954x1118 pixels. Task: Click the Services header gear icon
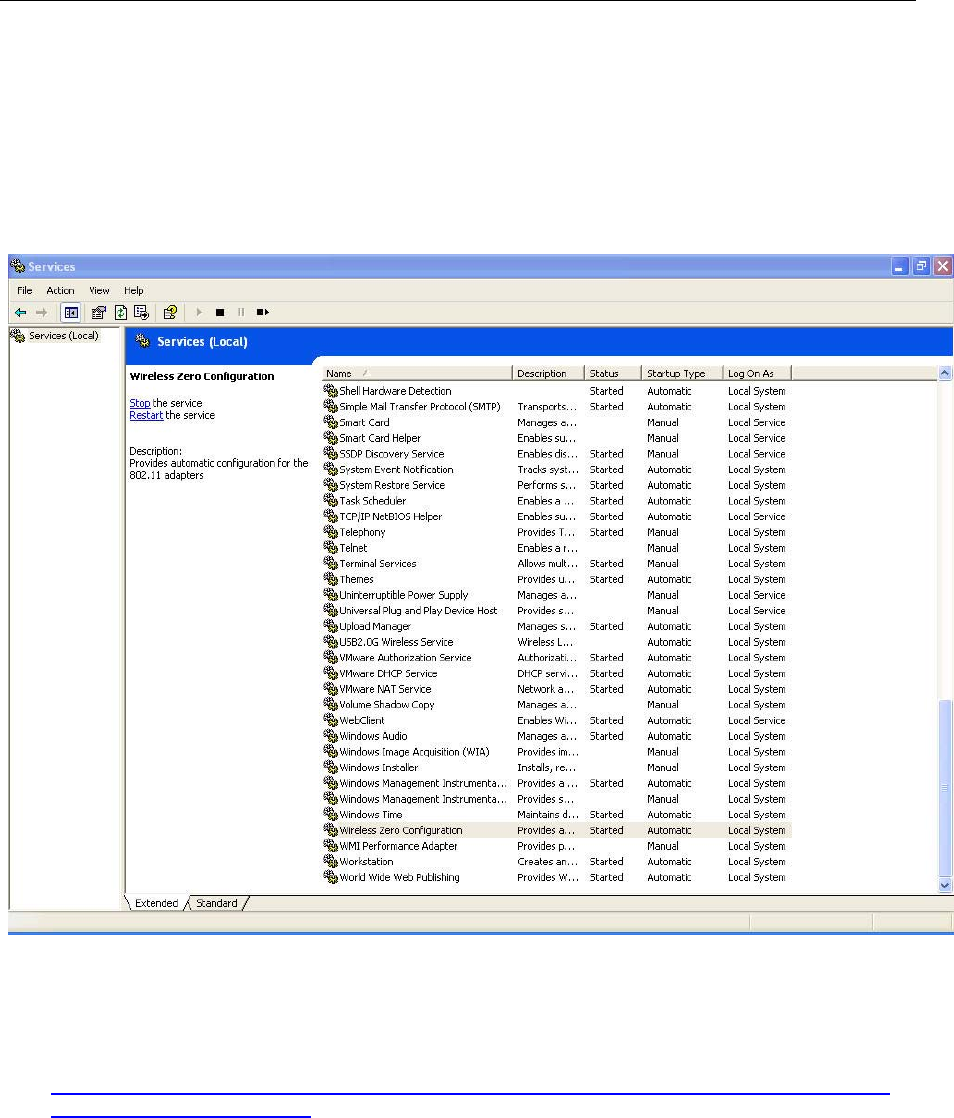(143, 342)
